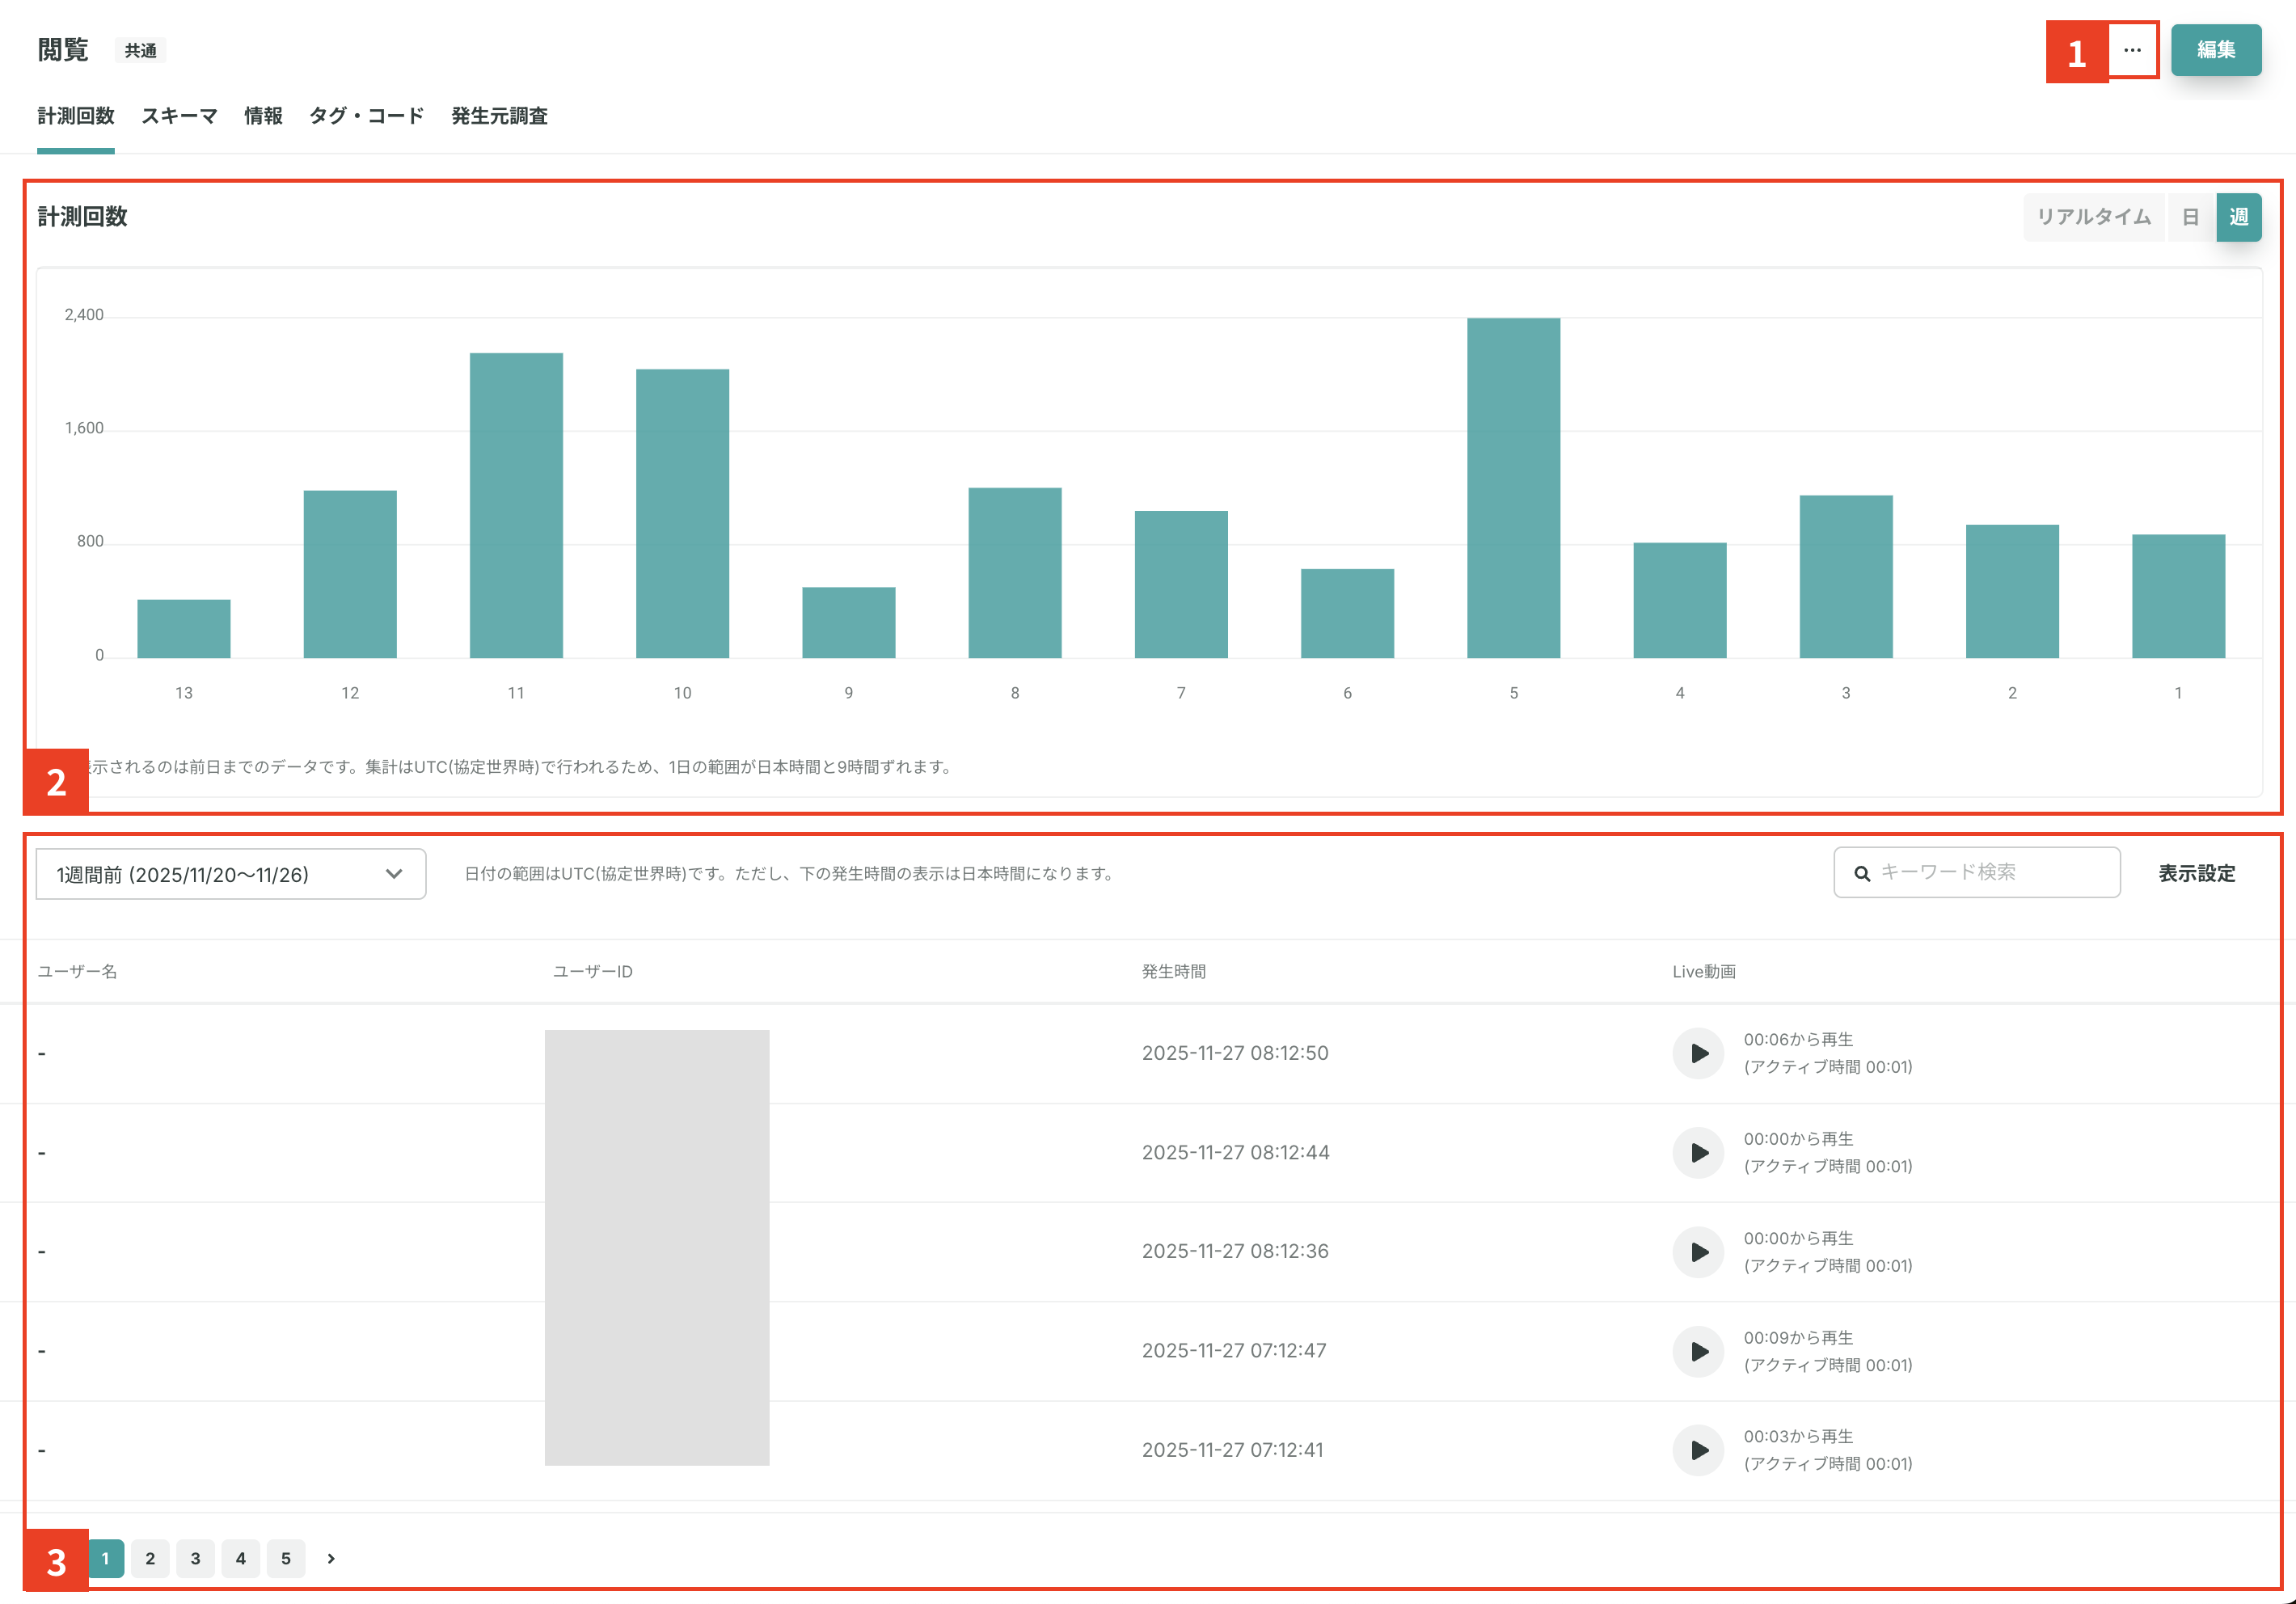The image size is (2296, 1604).
Task: Click the next page arrow icon
Action: tap(331, 1558)
